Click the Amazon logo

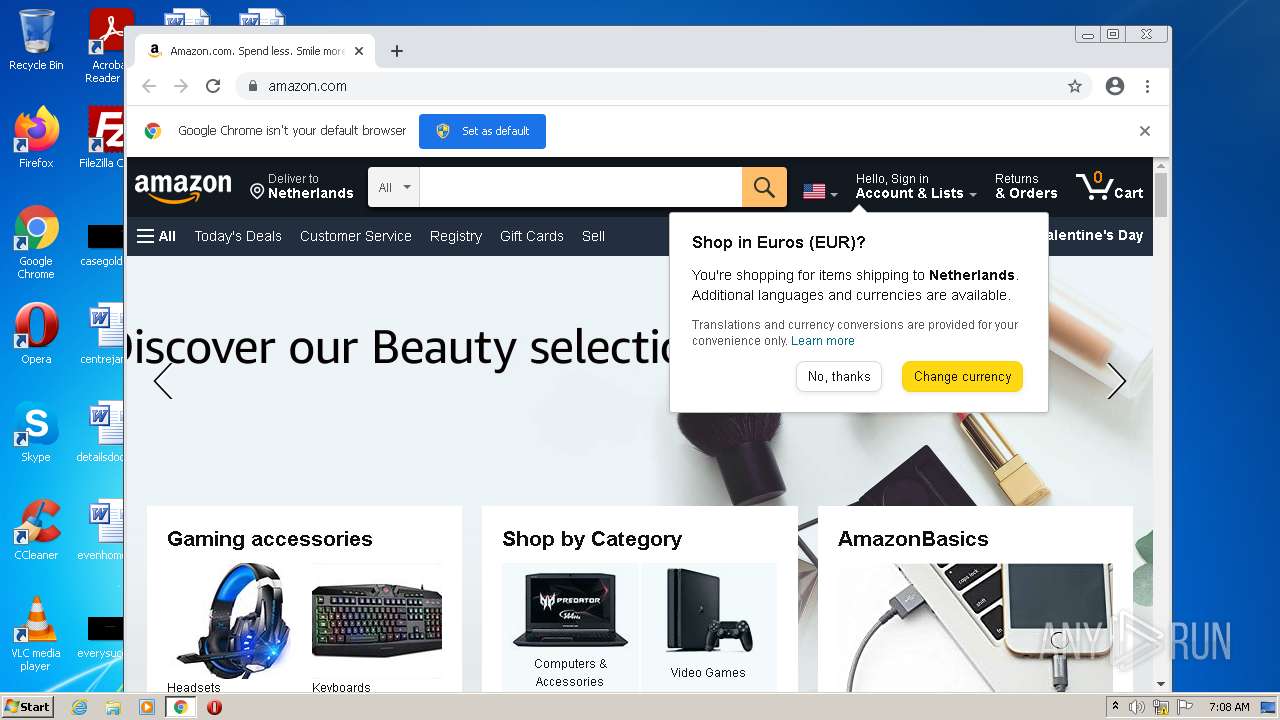183,187
